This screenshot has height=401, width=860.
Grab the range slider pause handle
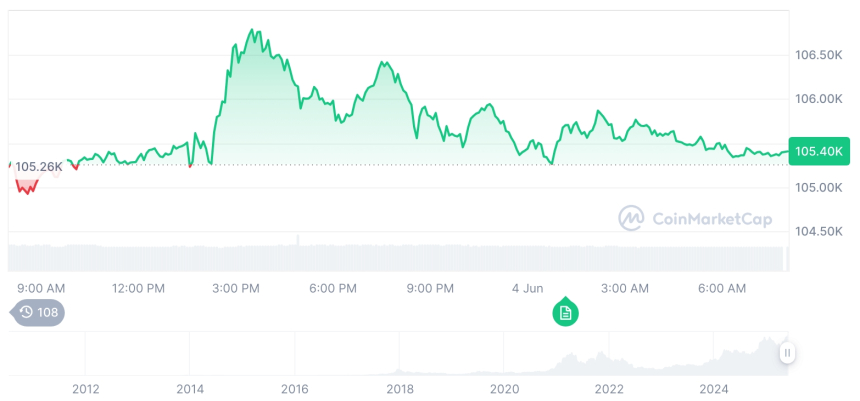click(788, 353)
